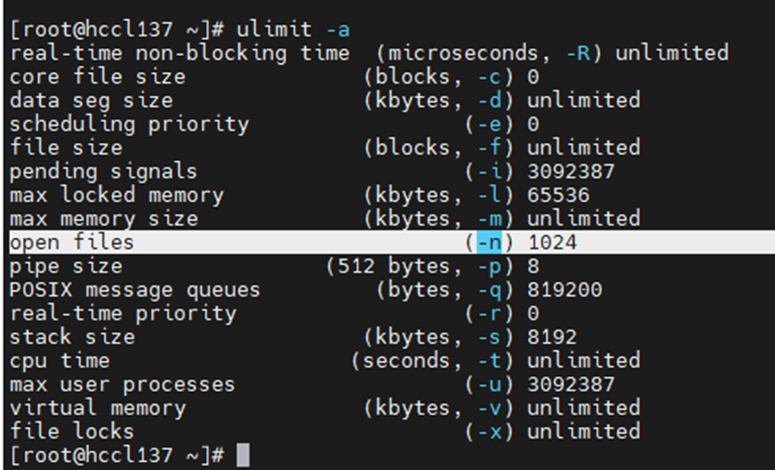775x470 pixels.
Task: Click the stack size value 8192
Action: [x=552, y=337]
